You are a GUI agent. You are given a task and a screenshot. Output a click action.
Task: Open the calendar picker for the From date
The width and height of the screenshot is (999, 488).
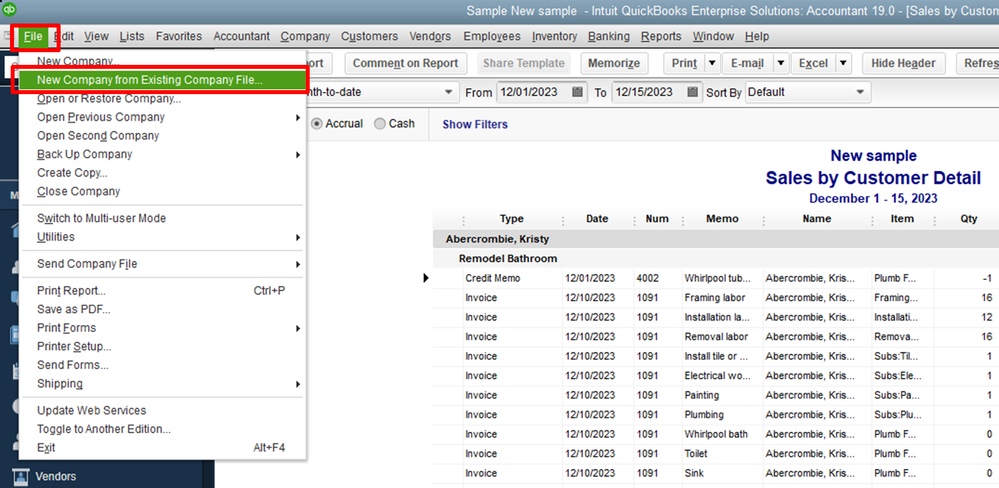point(577,92)
